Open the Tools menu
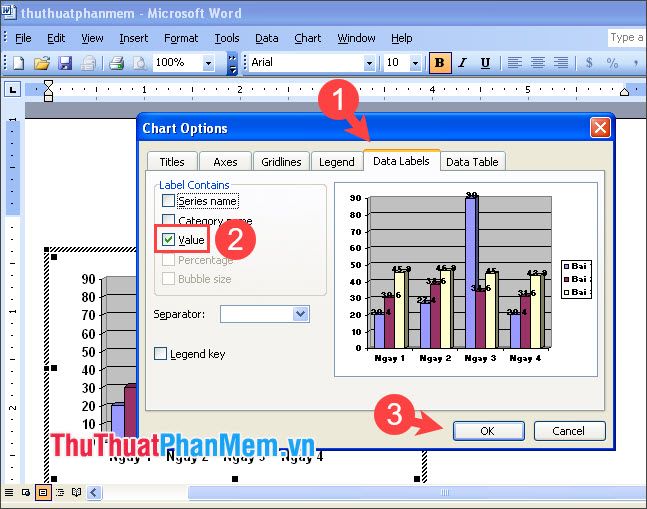The height and width of the screenshot is (509, 647). pos(227,38)
